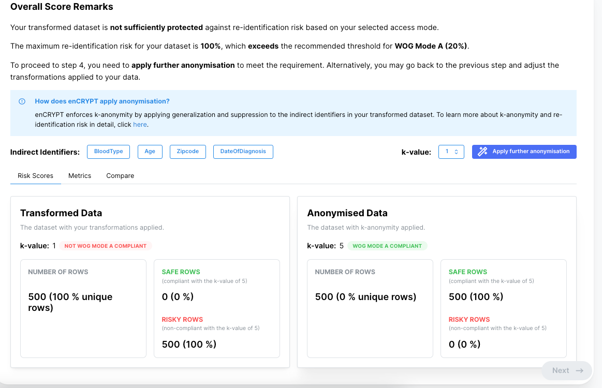
Task: Select the k-value input field
Action: pos(451,152)
